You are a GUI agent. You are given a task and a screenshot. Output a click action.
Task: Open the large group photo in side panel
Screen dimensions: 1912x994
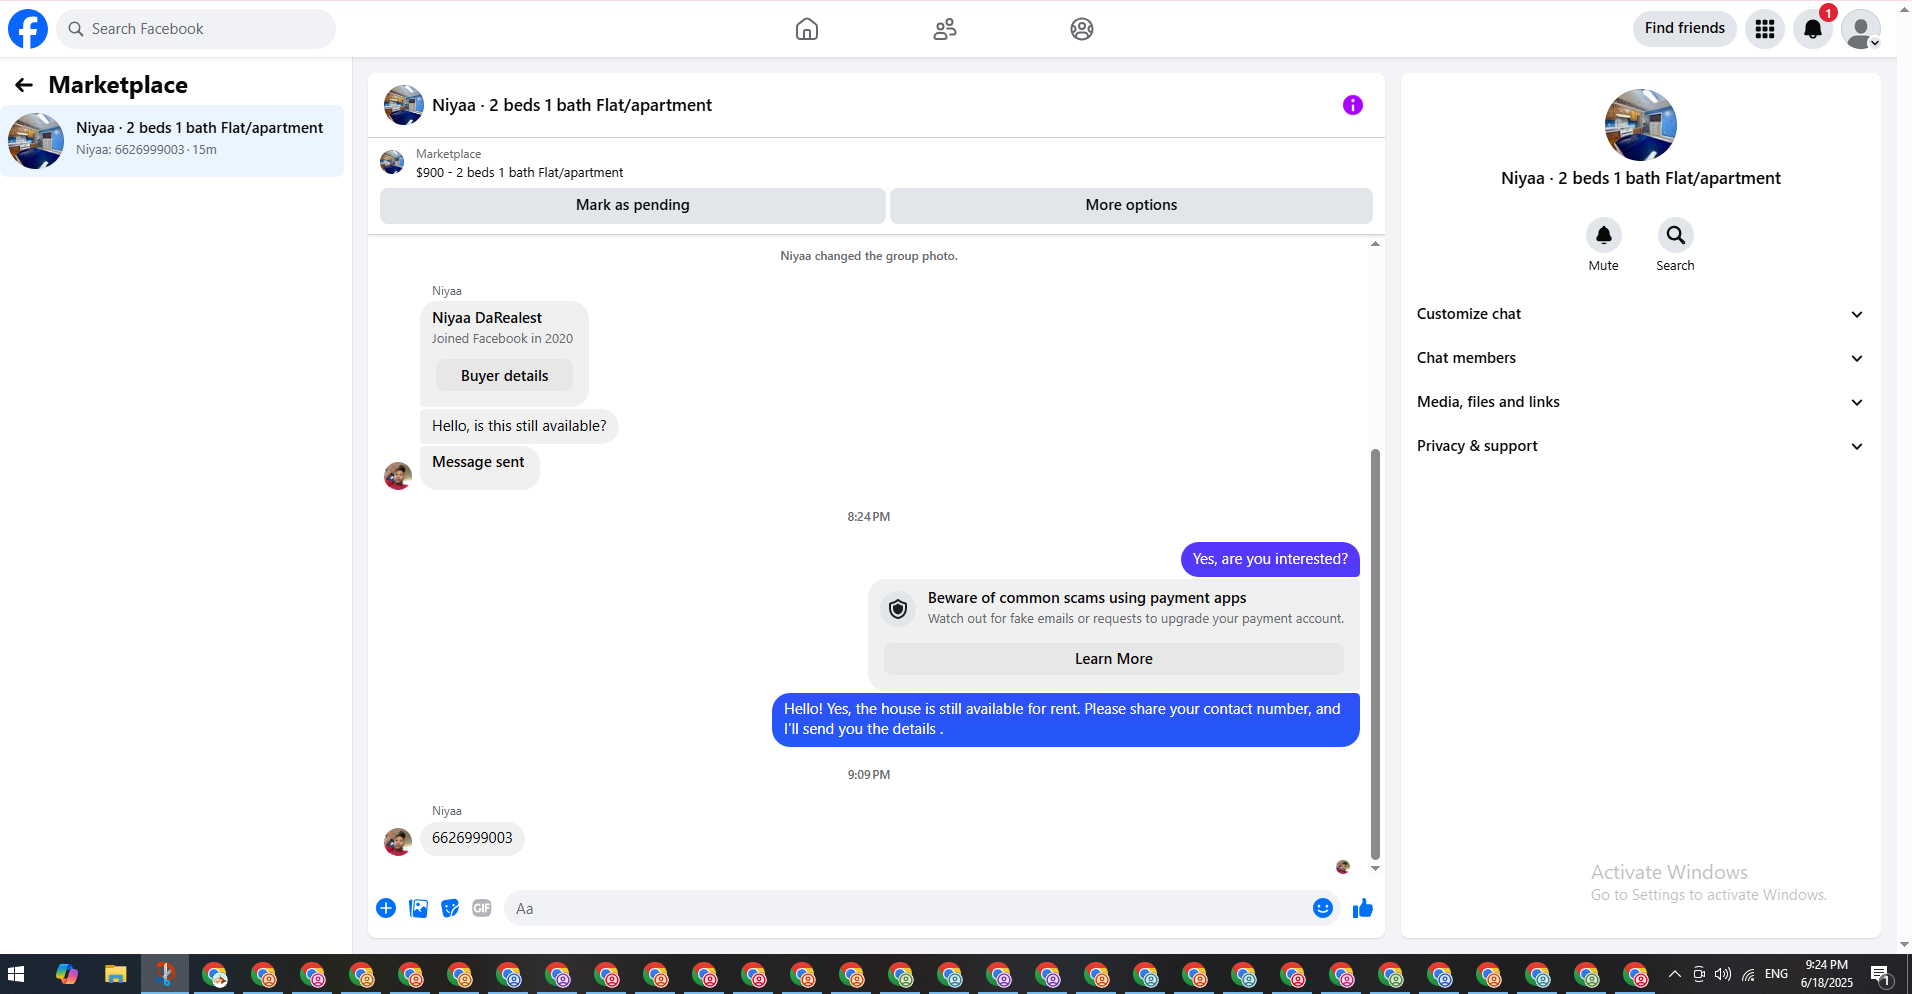point(1641,125)
